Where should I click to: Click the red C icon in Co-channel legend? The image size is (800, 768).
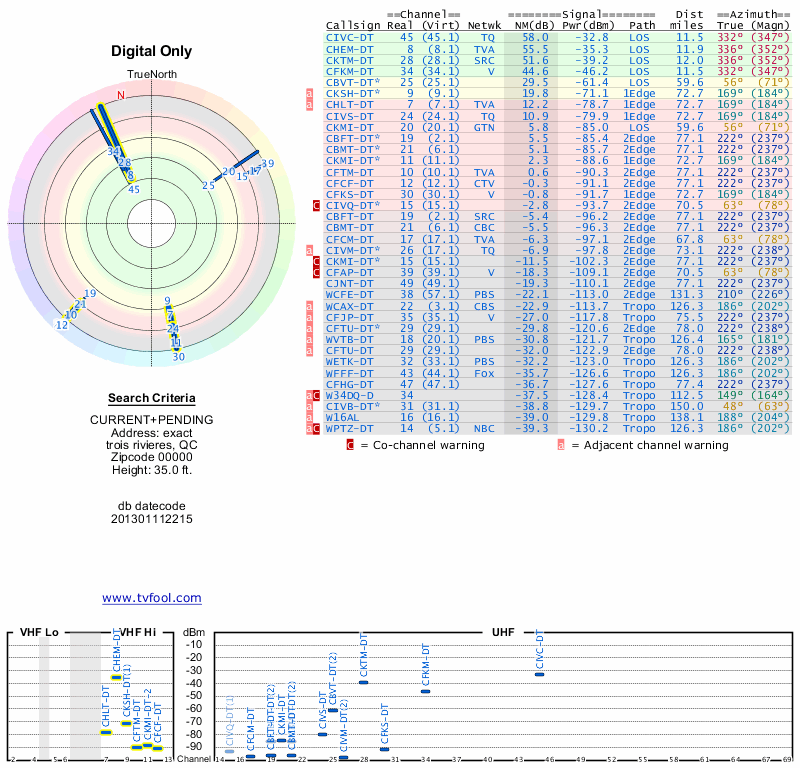[x=350, y=445]
